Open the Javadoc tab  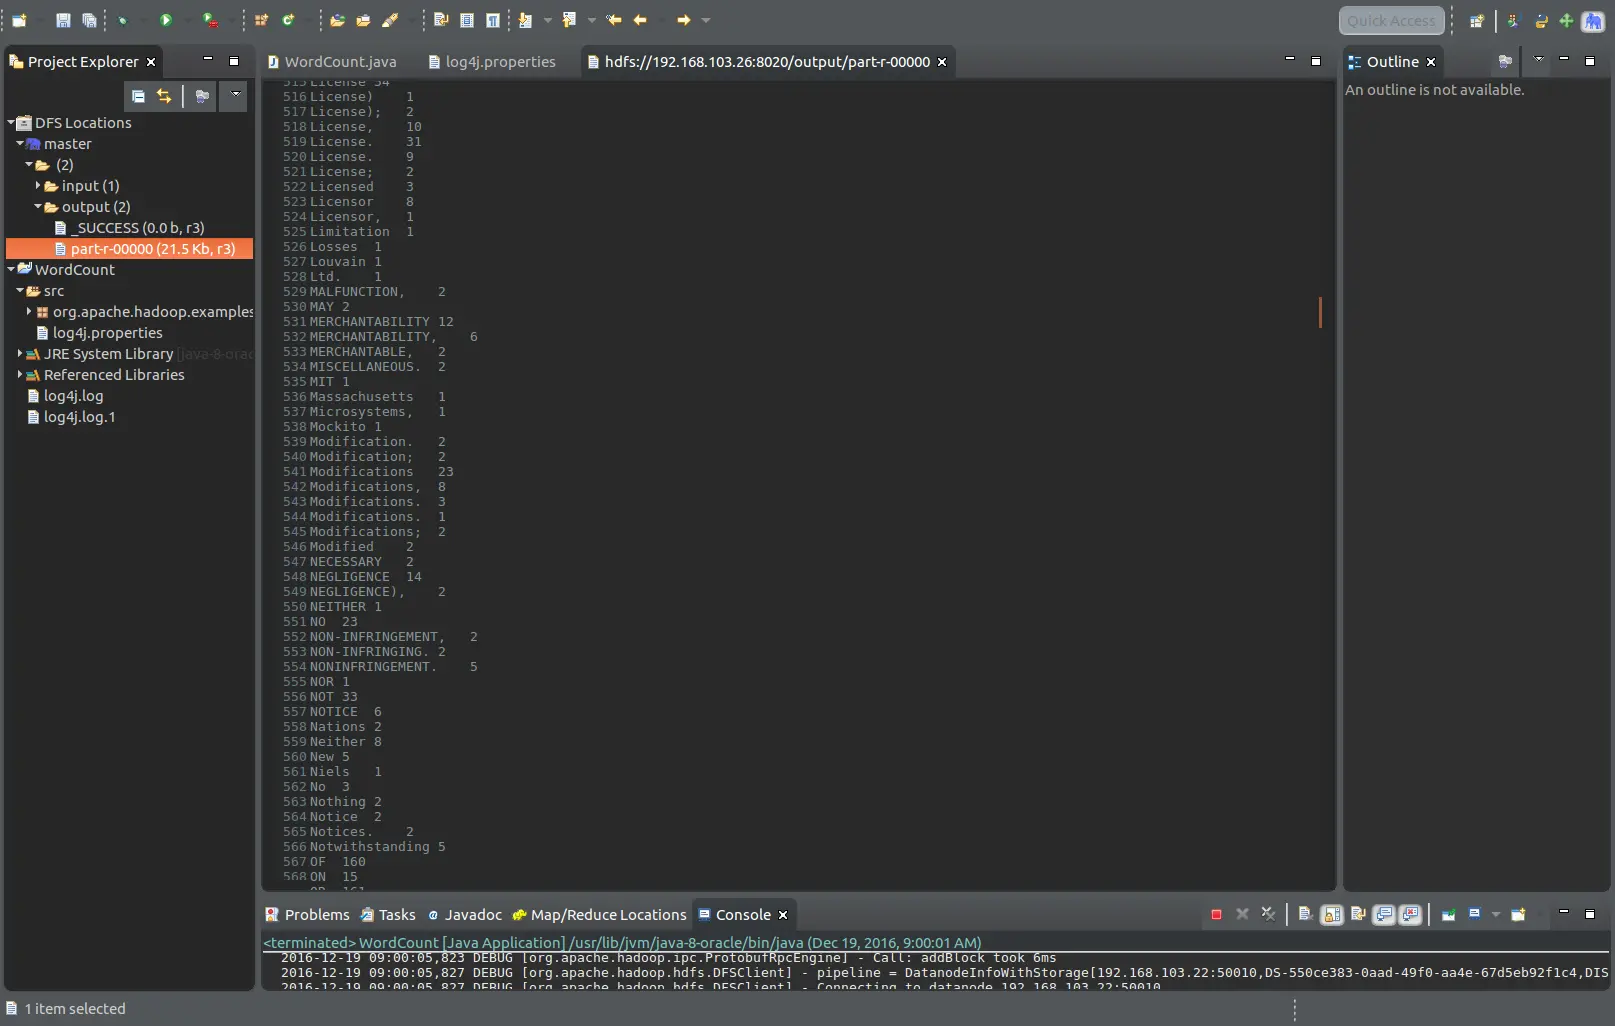point(465,914)
